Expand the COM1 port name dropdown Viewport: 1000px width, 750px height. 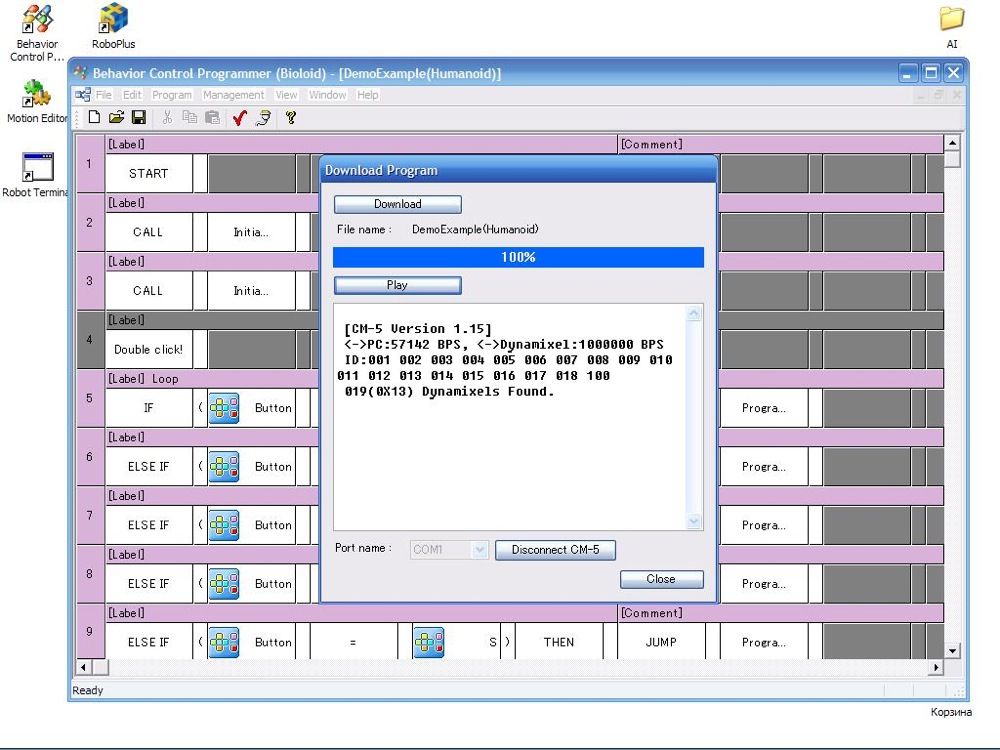pyautogui.click(x=480, y=550)
